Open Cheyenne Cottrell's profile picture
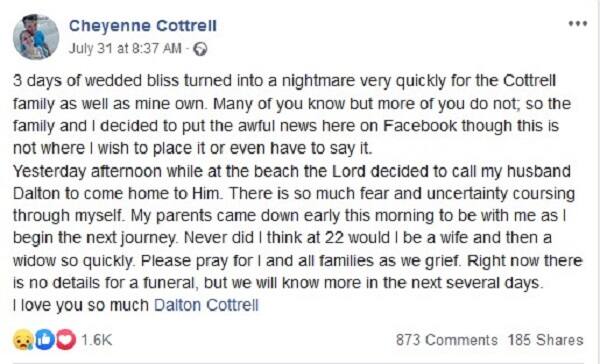The image size is (600, 364). 36,37
